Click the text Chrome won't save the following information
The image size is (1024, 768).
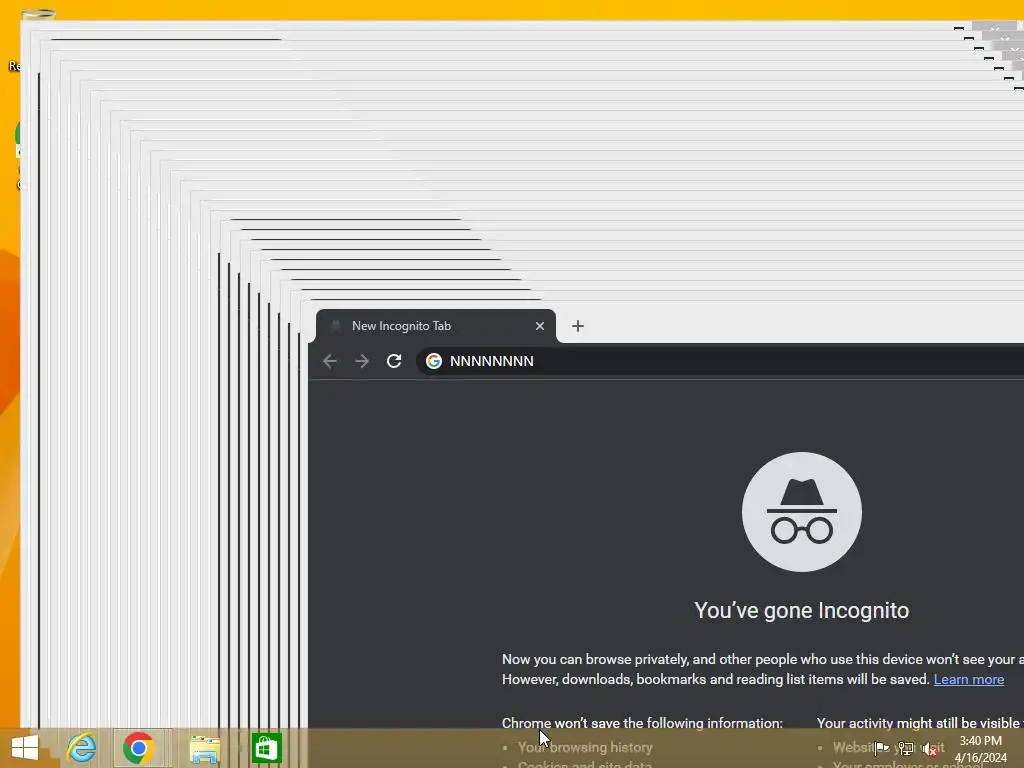pos(642,723)
